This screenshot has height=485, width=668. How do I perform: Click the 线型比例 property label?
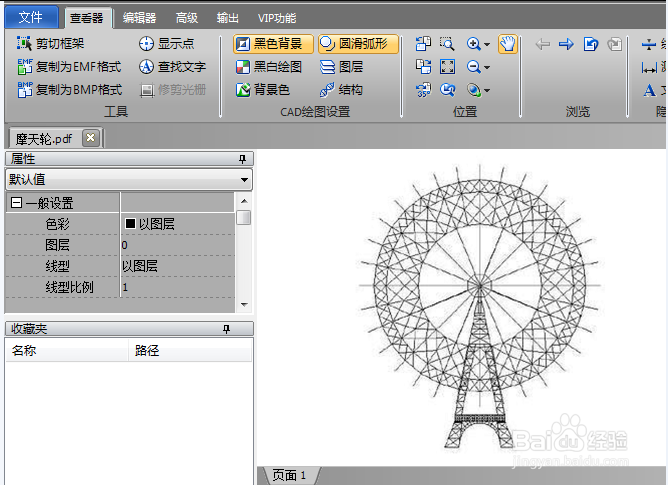pyautogui.click(x=69, y=287)
